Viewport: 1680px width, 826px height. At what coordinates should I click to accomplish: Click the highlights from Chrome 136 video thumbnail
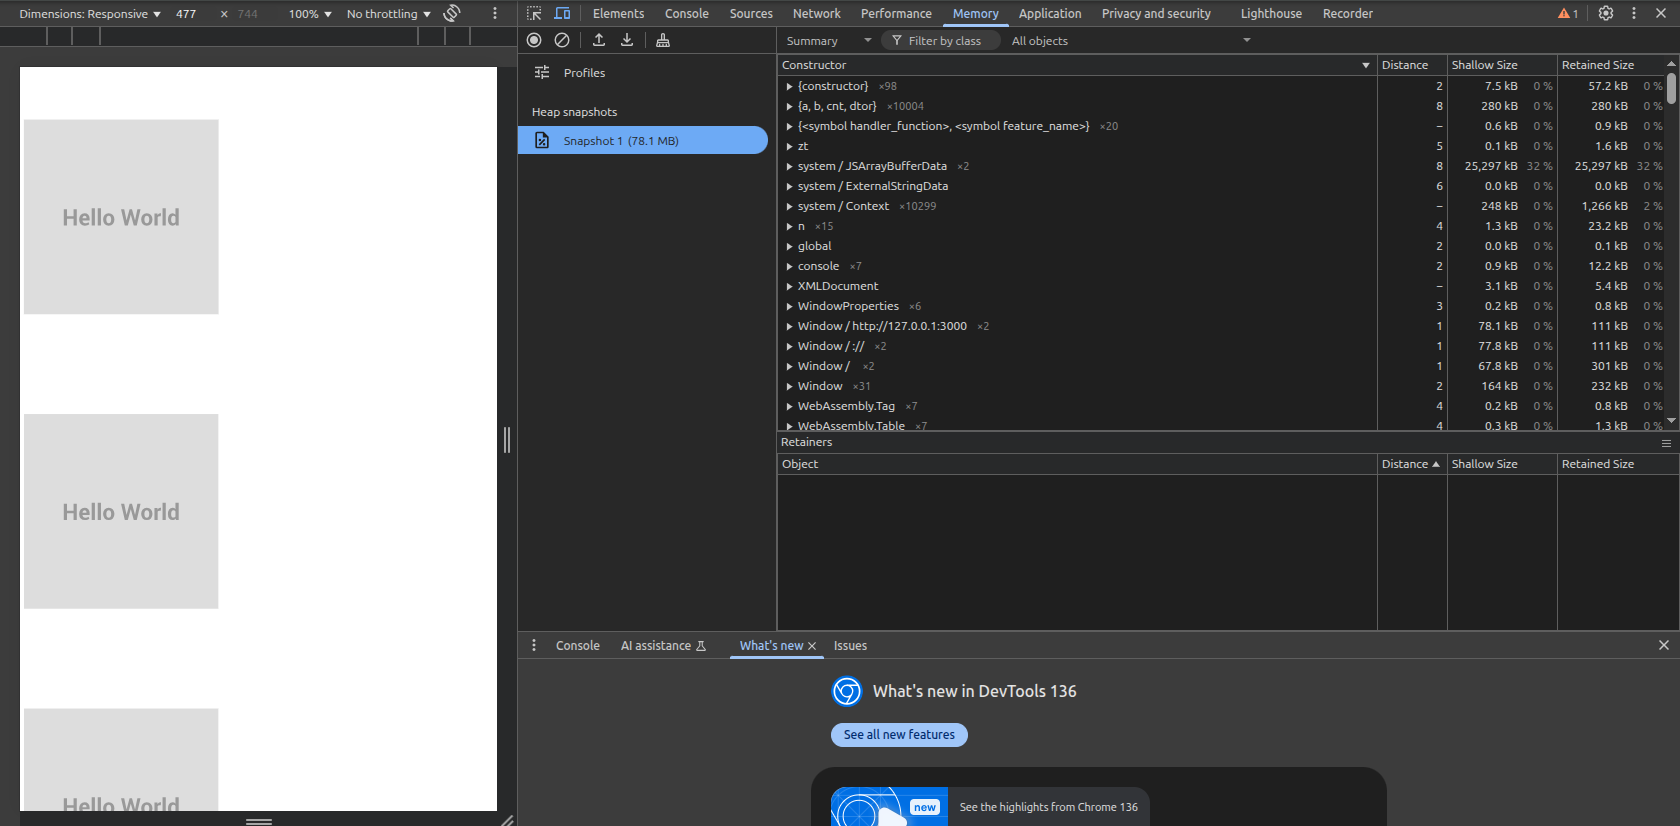coord(889,806)
